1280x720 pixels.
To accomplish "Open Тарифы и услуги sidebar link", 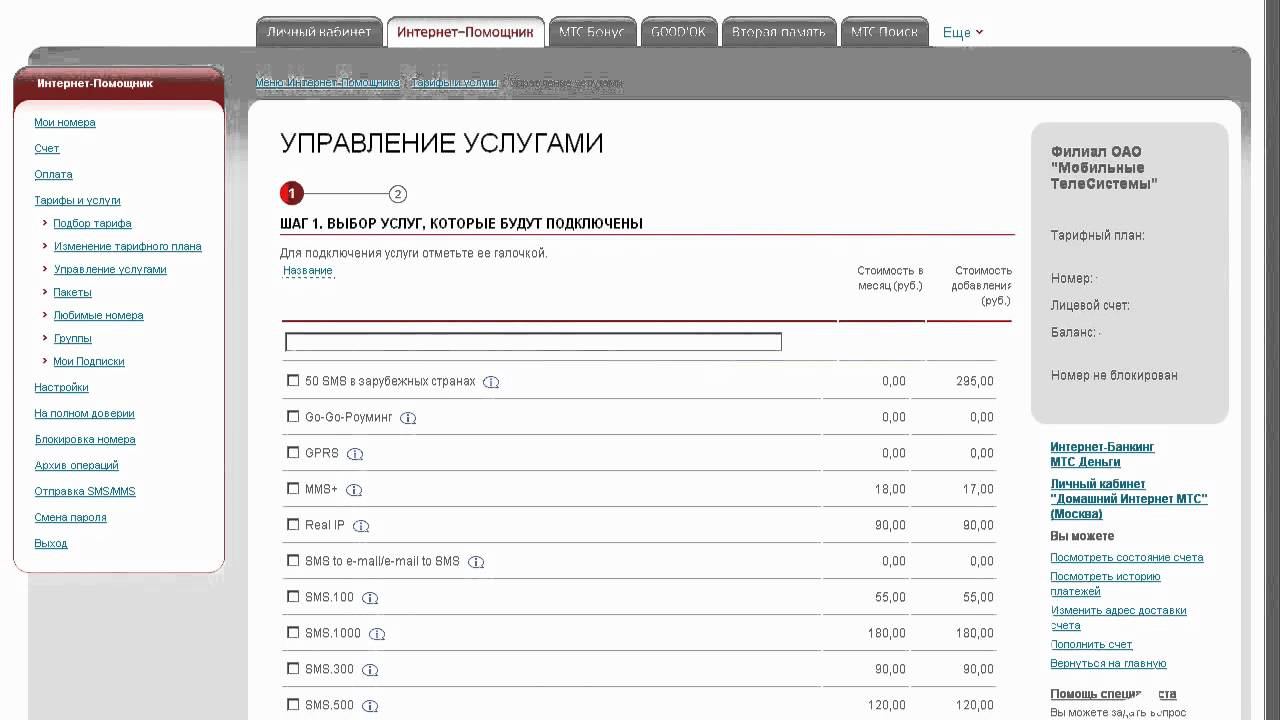I will [x=77, y=200].
